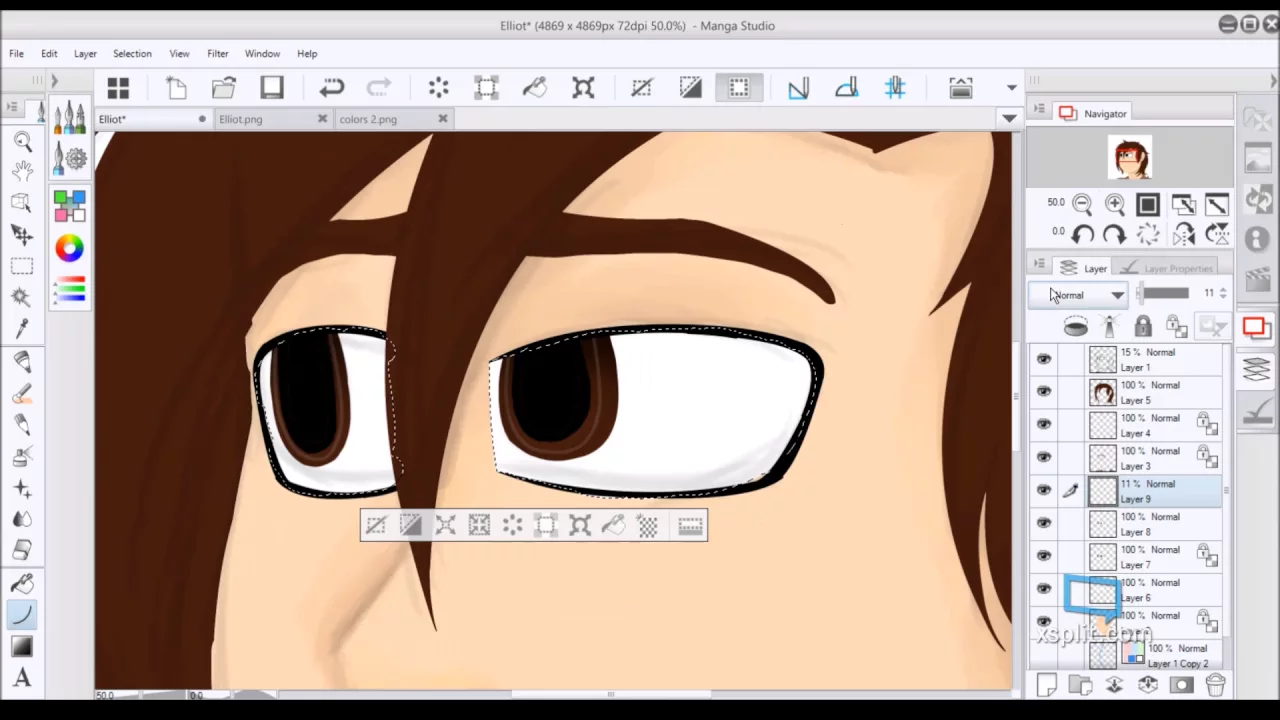Click the Open file folder icon
This screenshot has width=1280, height=720.
coord(223,88)
